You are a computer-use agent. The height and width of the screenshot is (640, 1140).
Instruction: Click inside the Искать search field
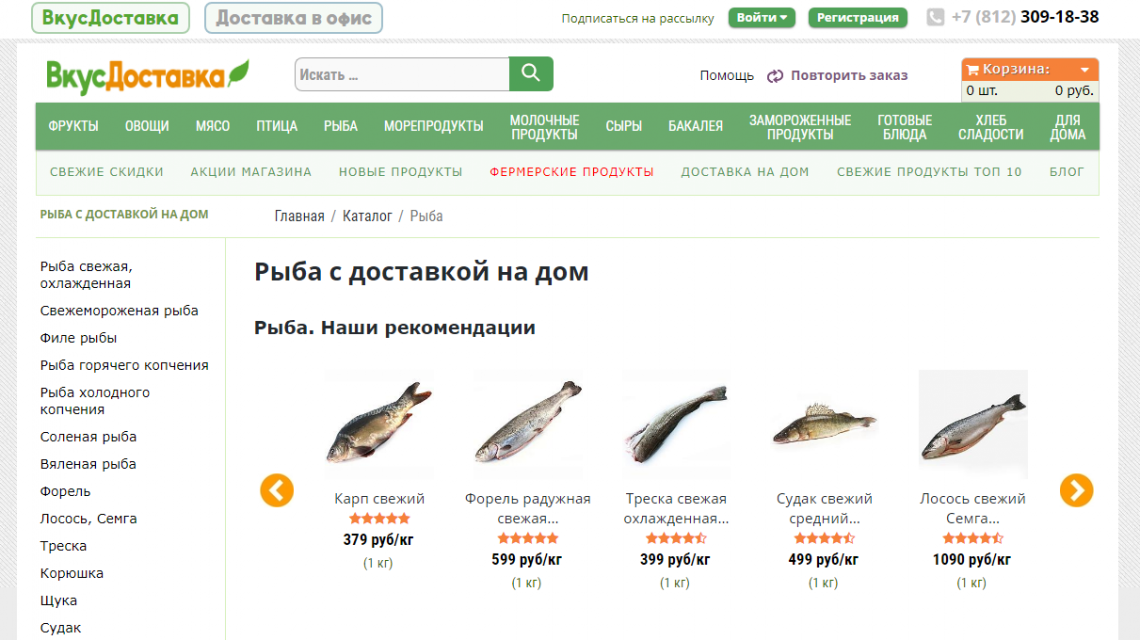pos(402,74)
